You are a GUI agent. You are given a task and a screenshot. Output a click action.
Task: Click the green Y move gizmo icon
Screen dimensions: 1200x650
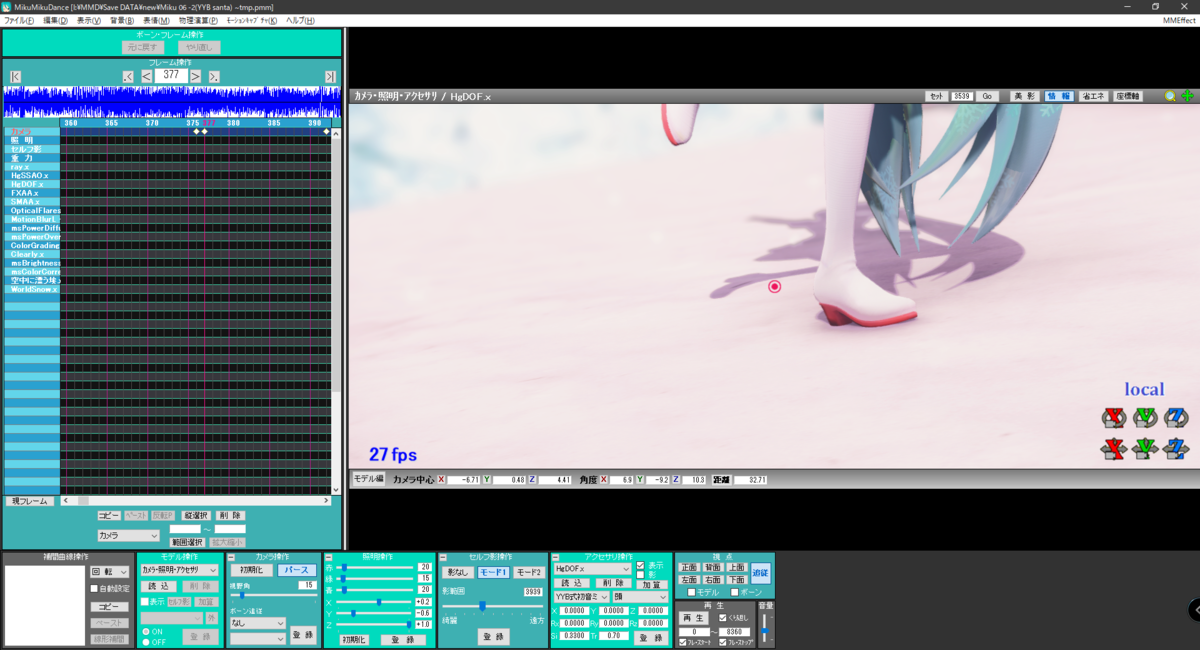[1145, 449]
